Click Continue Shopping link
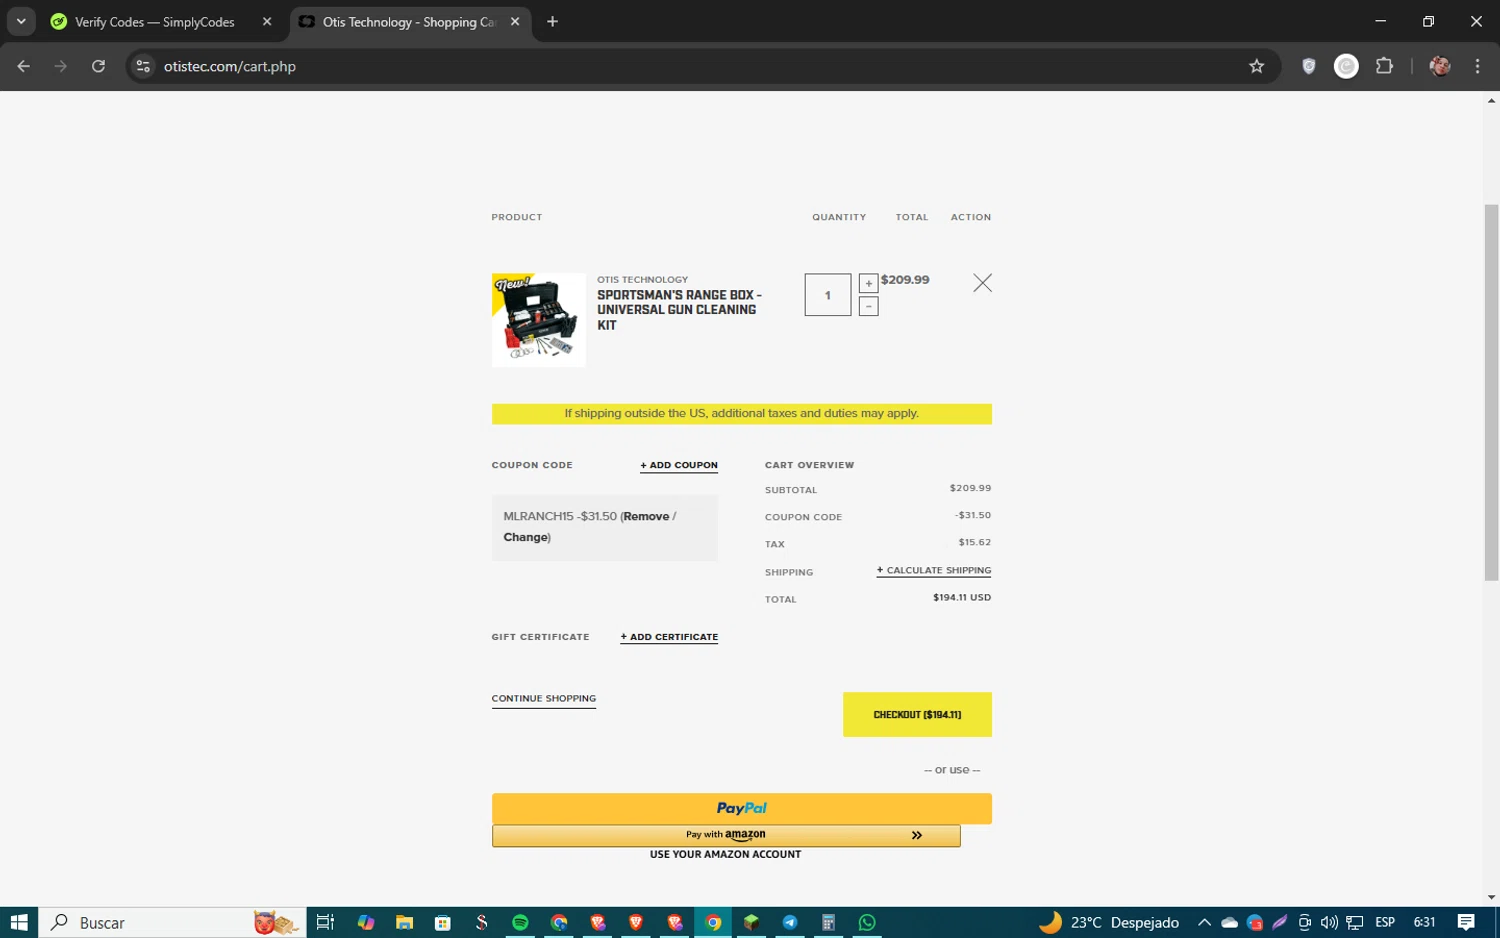 544,699
